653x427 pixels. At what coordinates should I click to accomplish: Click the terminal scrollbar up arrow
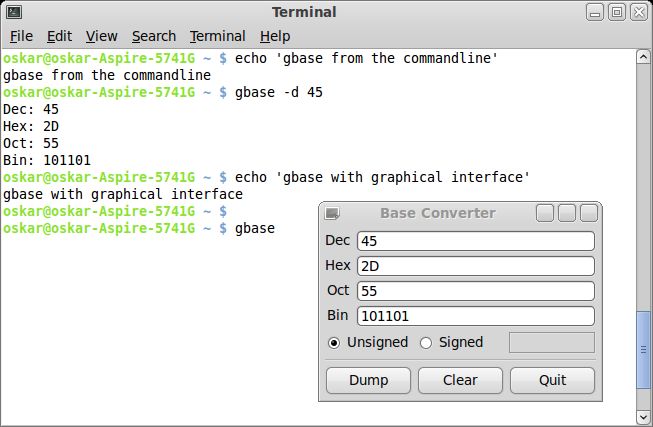(643, 56)
